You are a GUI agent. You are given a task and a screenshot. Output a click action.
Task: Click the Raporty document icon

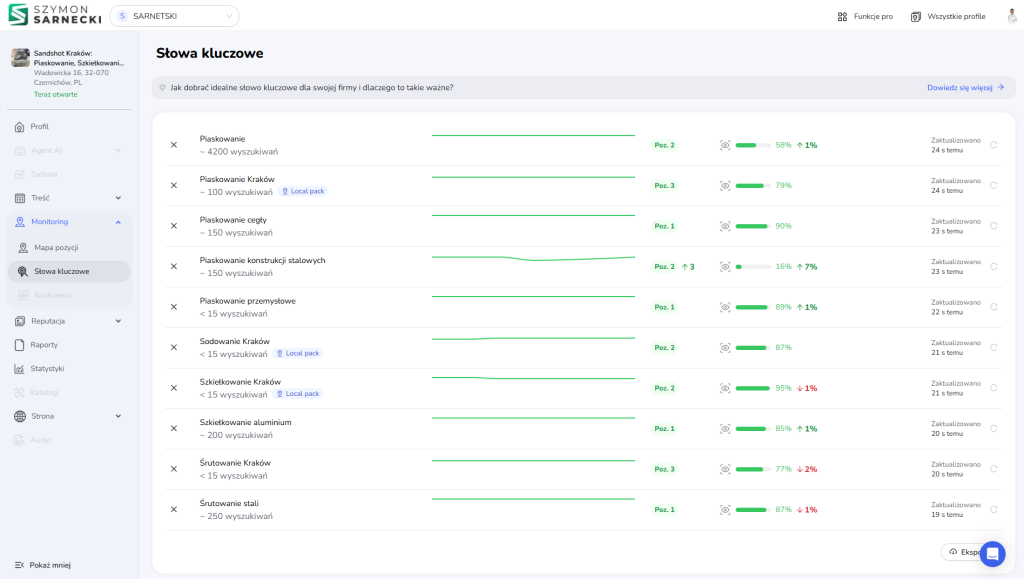pos(20,345)
